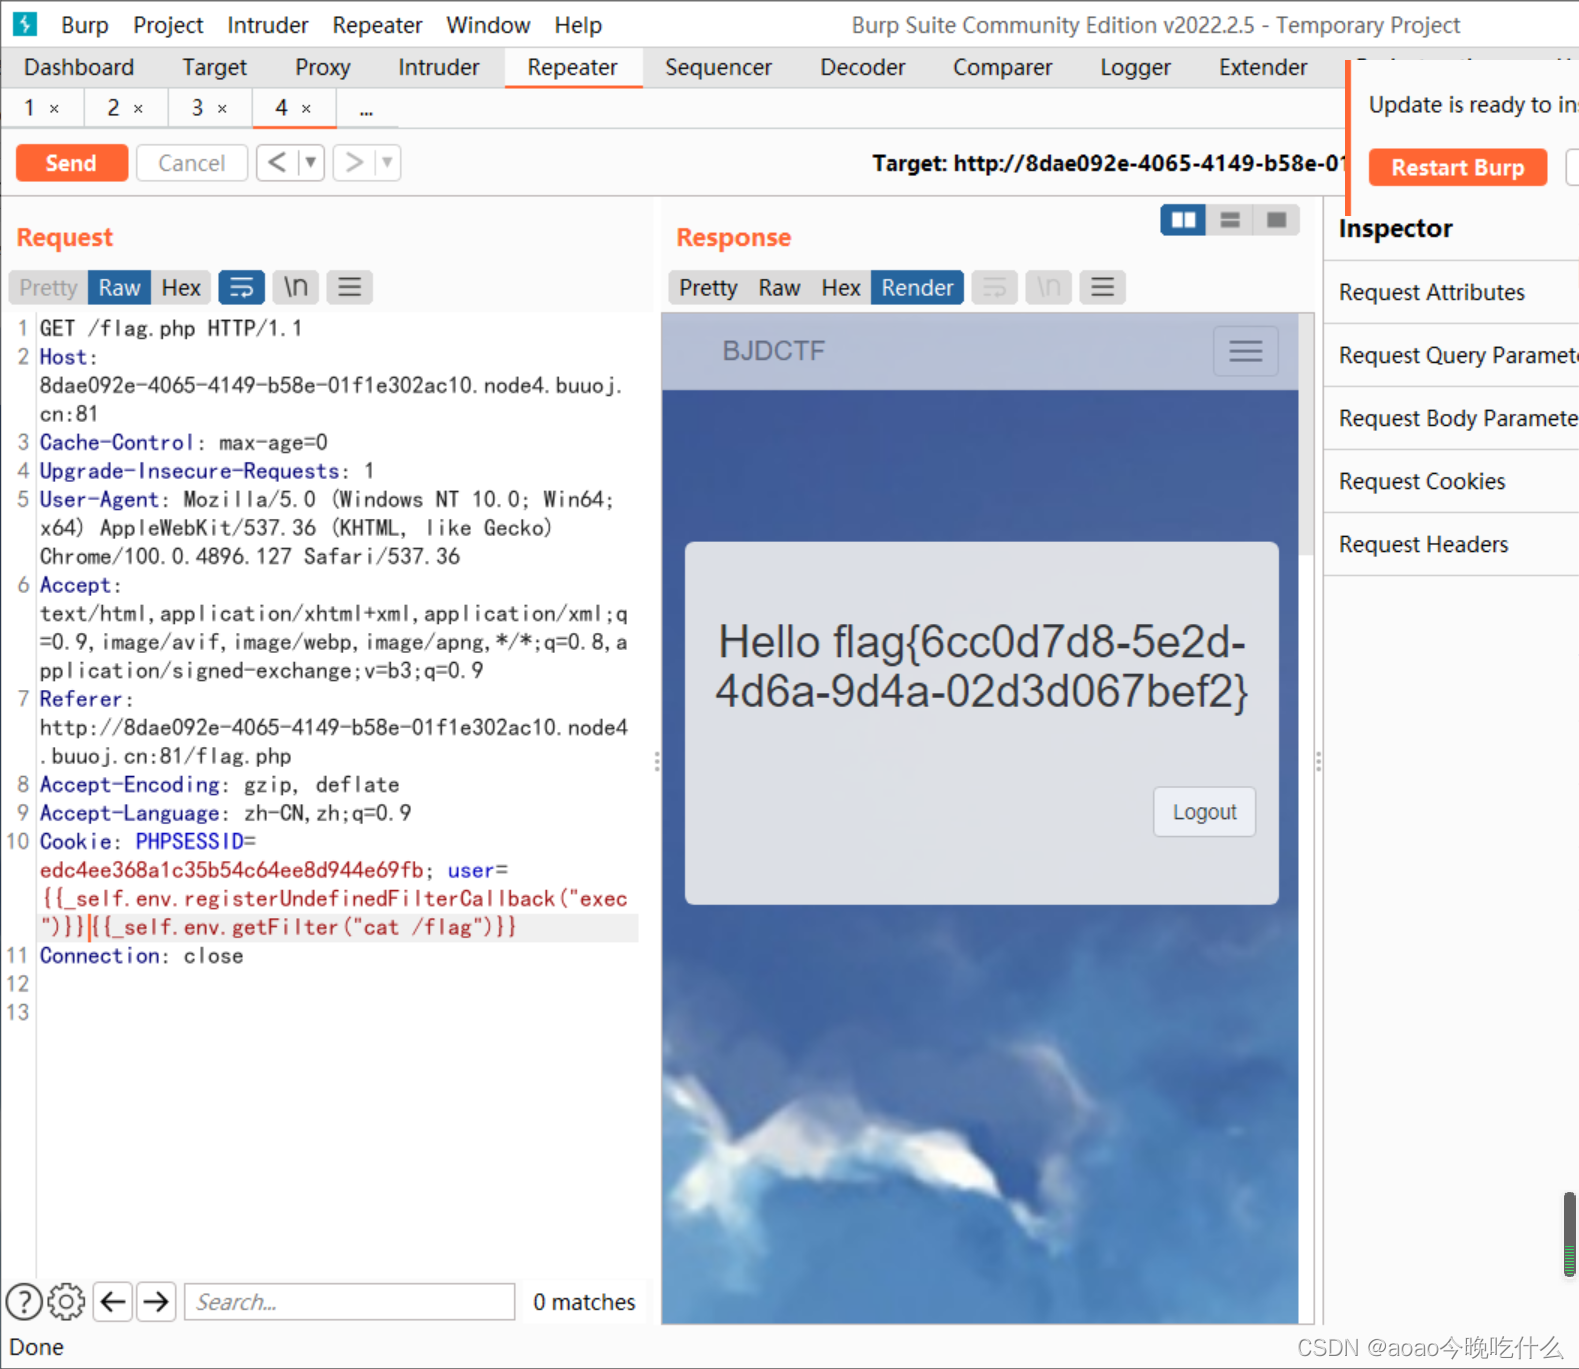
Task: Open the help question mark icon
Action: coord(24,1302)
